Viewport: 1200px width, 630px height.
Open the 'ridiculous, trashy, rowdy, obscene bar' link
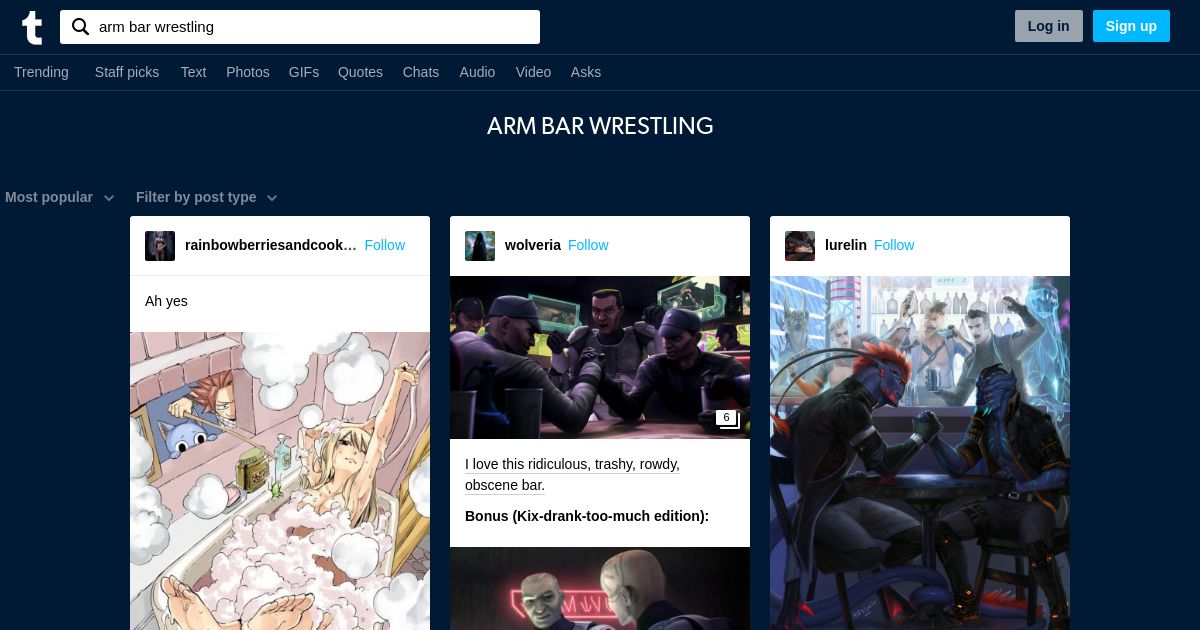pos(572,475)
